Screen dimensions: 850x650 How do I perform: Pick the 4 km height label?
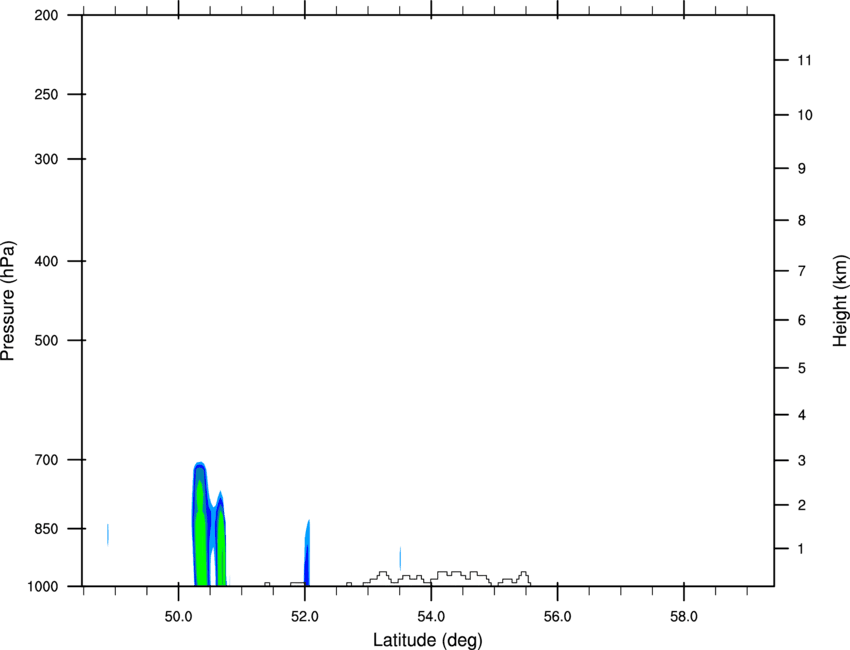802,415
